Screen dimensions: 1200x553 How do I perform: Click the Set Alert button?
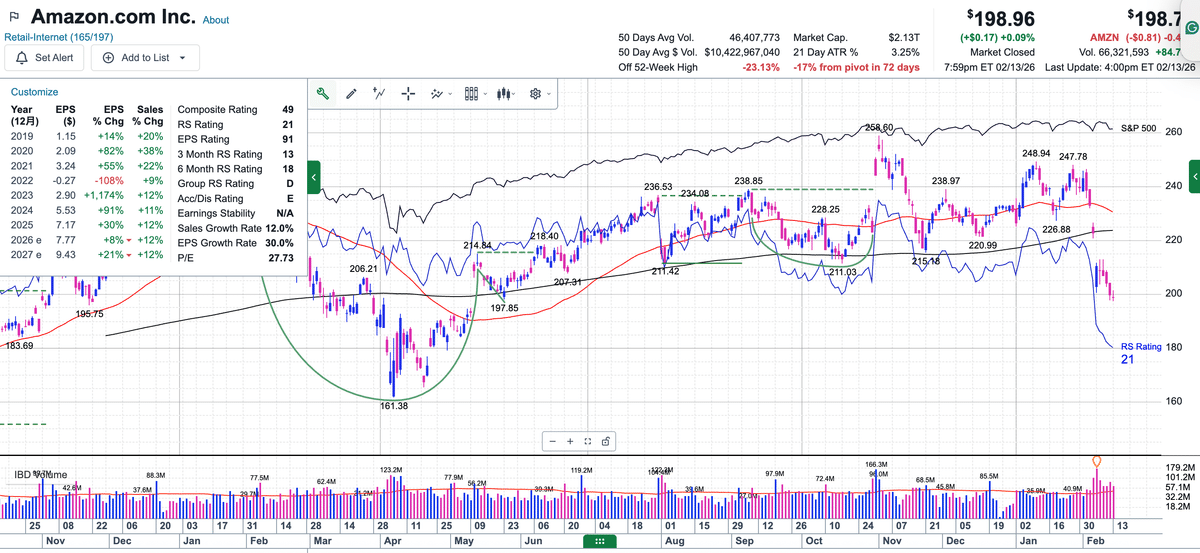45,57
